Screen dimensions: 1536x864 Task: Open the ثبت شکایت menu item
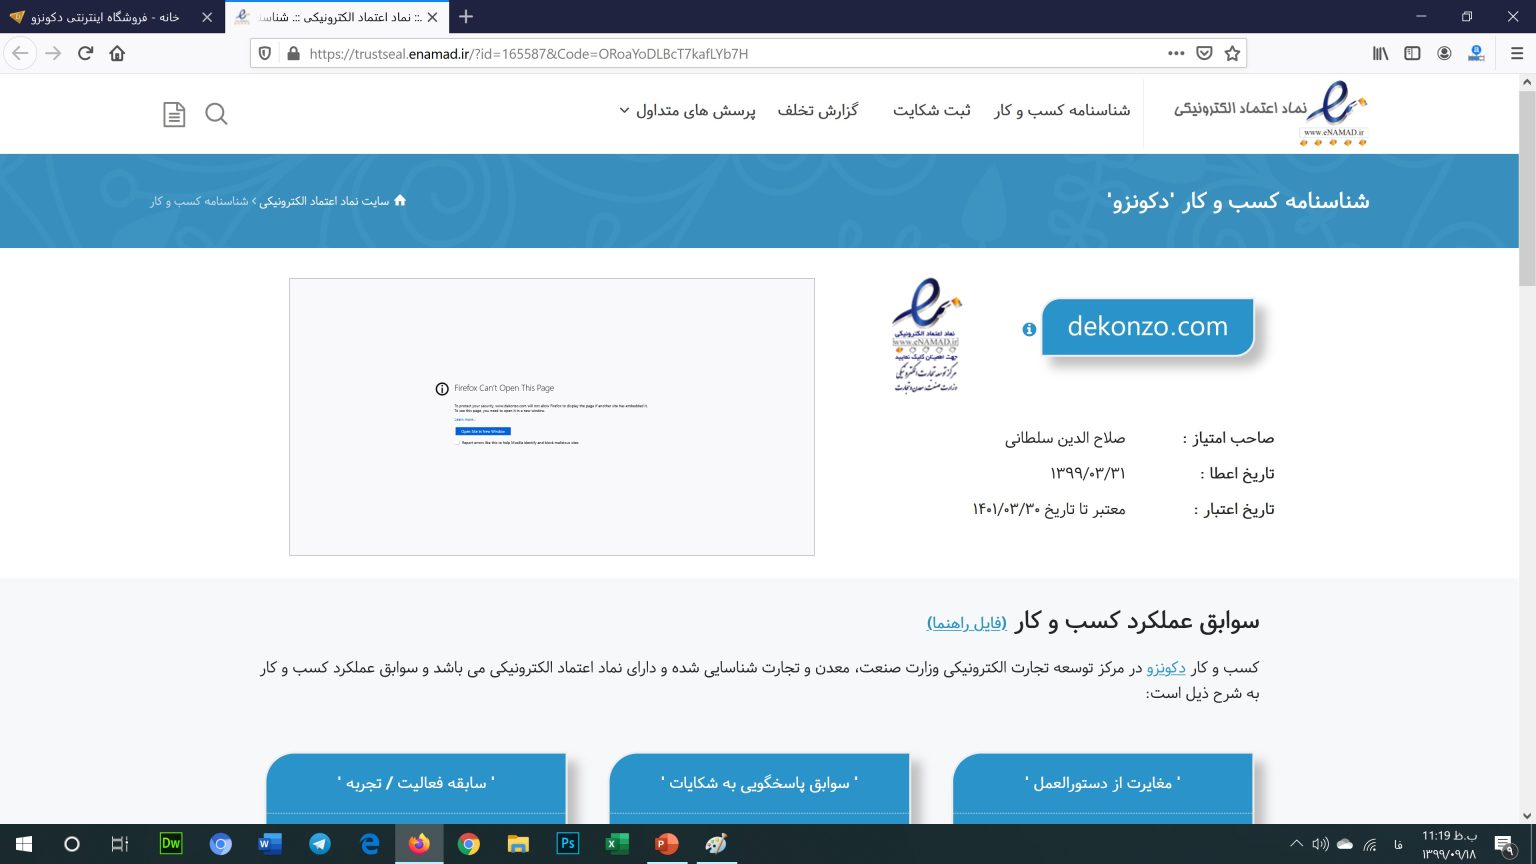coord(932,110)
